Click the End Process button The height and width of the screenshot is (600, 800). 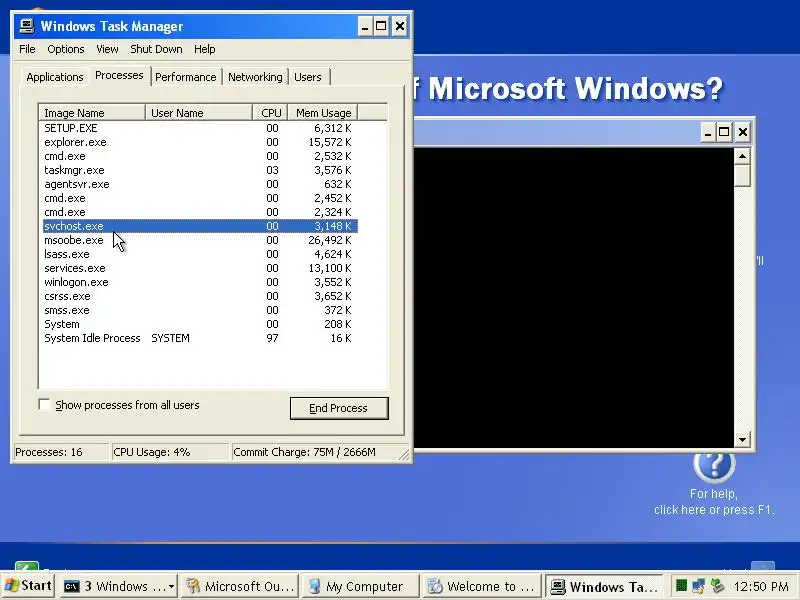point(339,408)
